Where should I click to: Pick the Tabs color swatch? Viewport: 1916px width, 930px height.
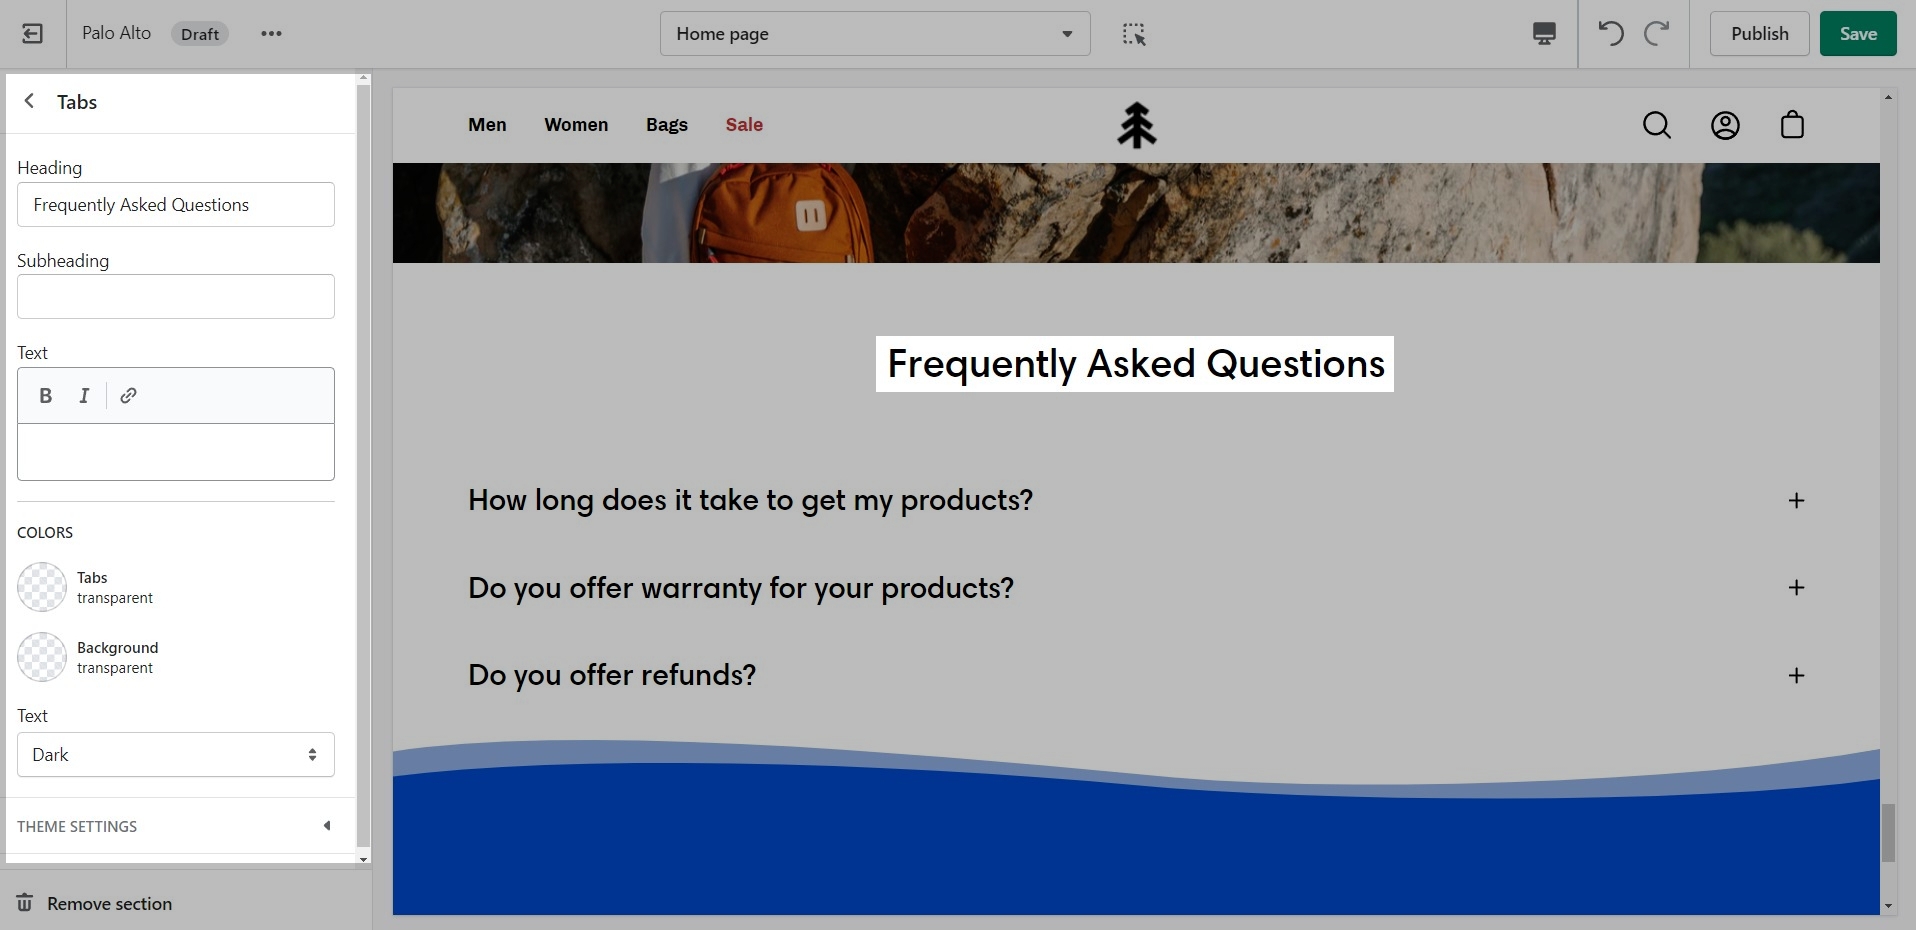tap(42, 587)
